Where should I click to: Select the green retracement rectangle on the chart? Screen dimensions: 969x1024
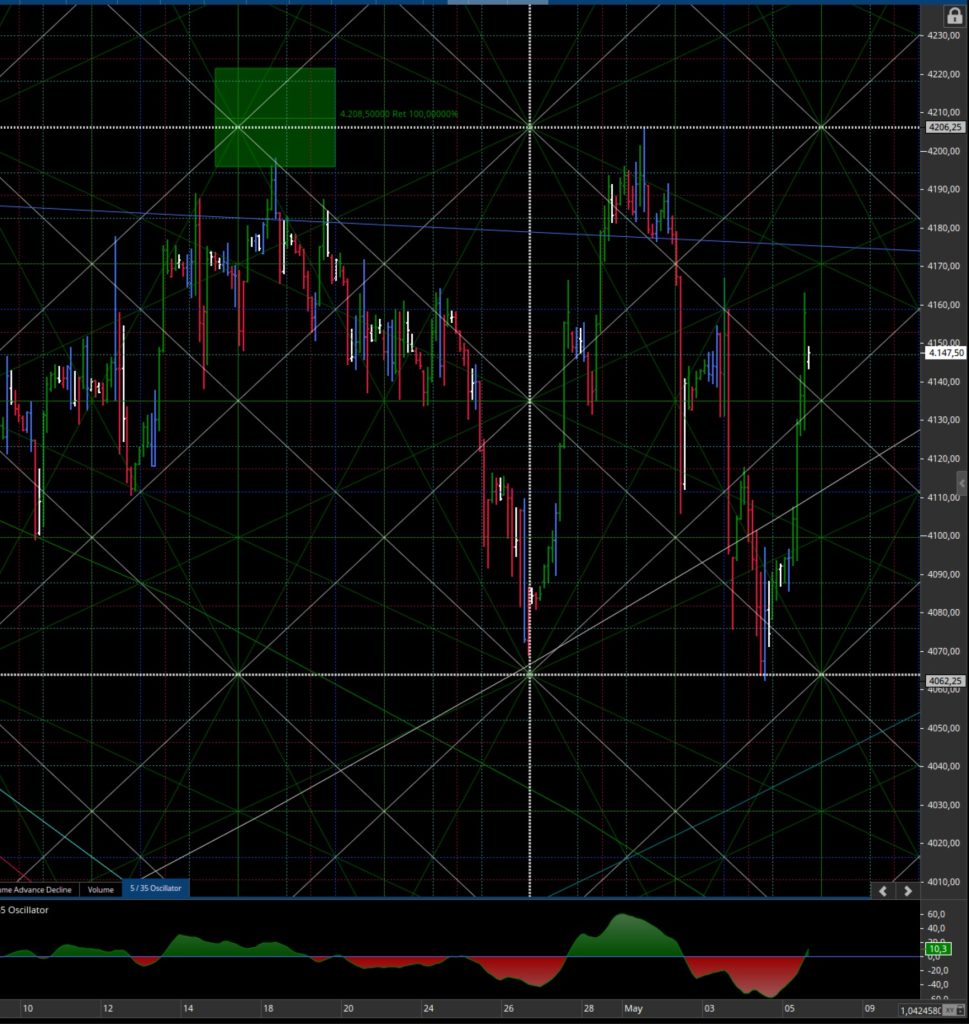point(275,118)
